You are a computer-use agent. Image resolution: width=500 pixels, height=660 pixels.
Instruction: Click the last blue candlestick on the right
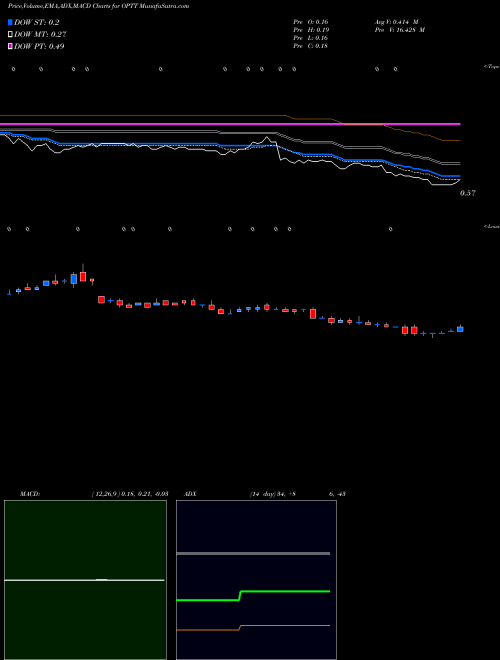(x=460, y=329)
